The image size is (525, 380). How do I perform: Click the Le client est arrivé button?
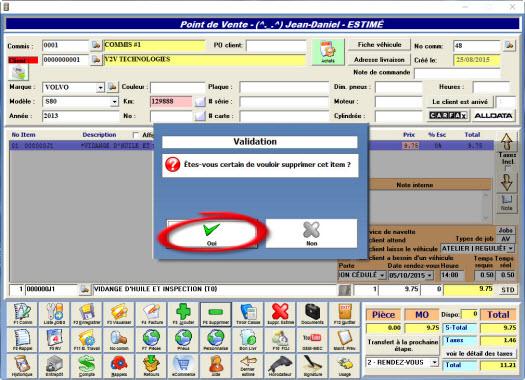[x=460, y=101]
